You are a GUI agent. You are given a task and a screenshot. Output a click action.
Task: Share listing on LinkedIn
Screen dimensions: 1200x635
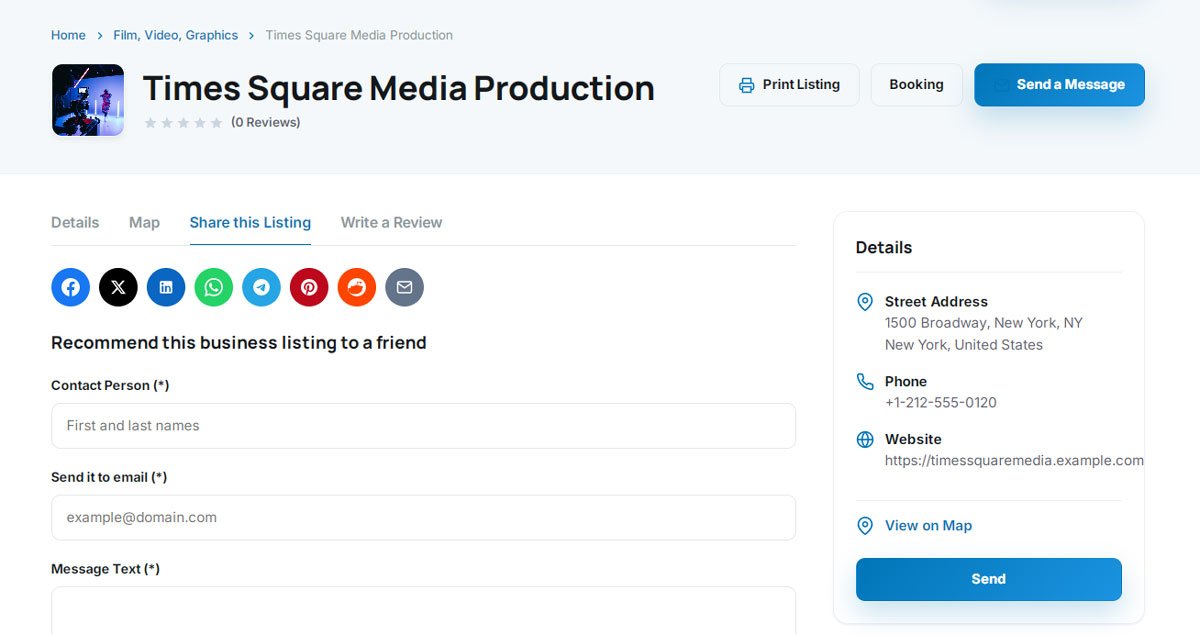tap(166, 287)
